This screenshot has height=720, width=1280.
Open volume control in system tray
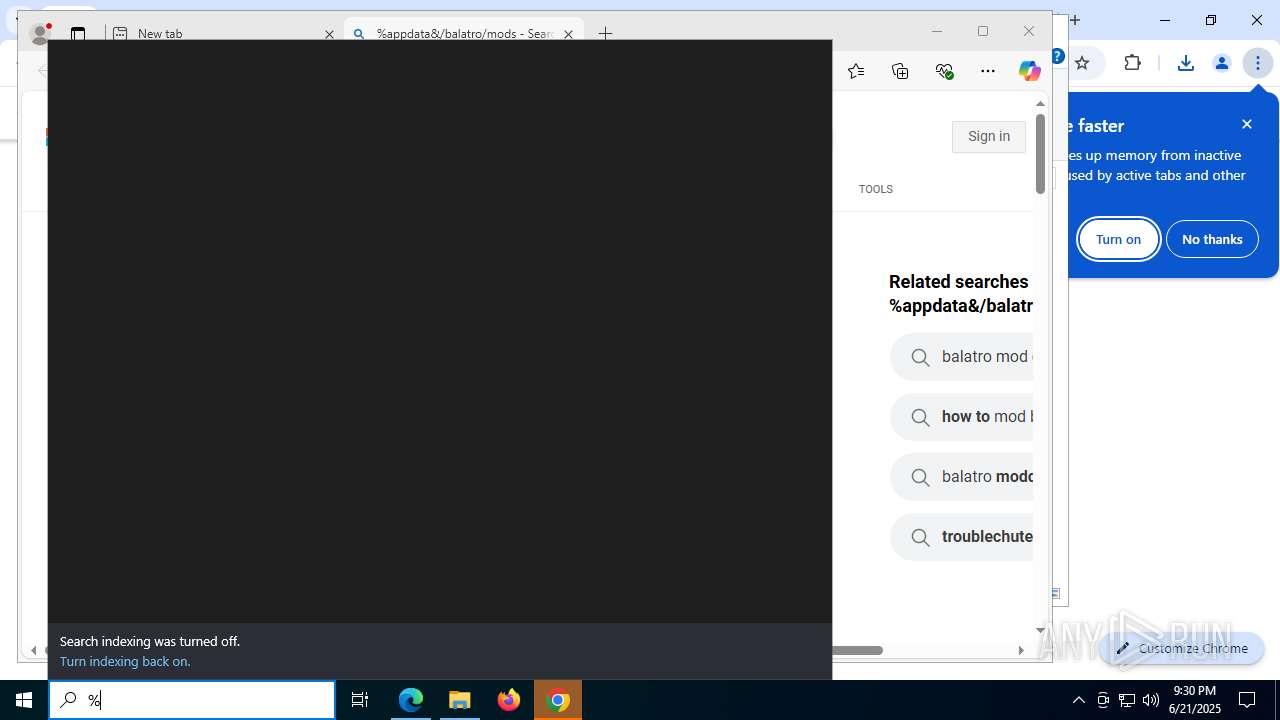tap(1151, 700)
